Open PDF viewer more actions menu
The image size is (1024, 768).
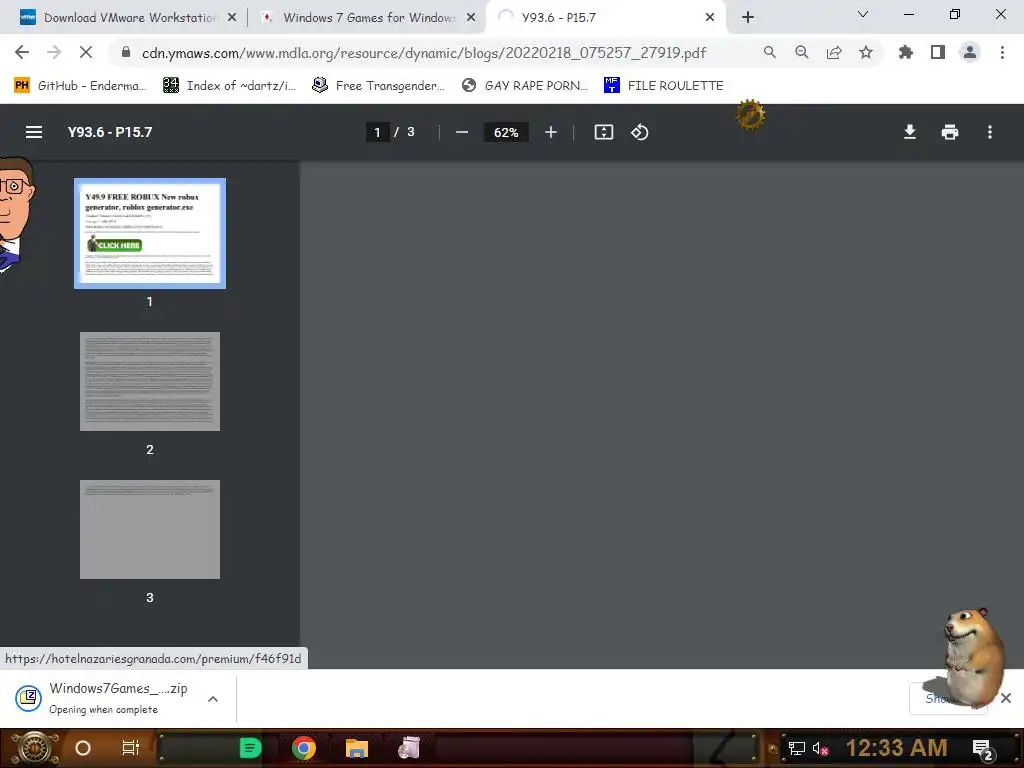pos(990,132)
